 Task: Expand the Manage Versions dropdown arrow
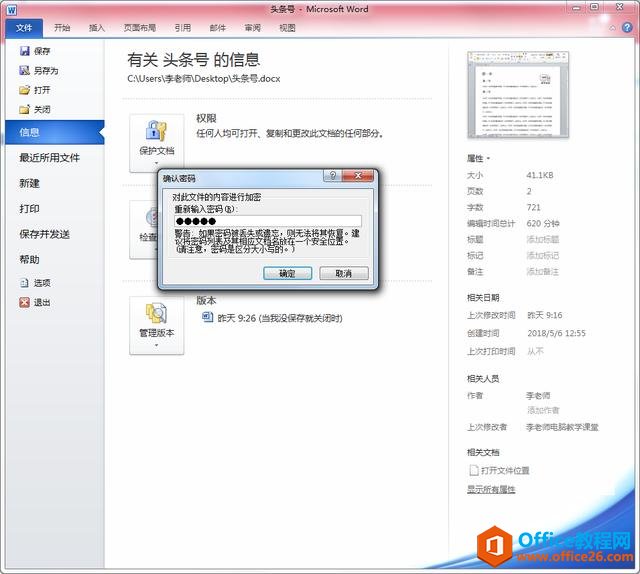tap(157, 346)
